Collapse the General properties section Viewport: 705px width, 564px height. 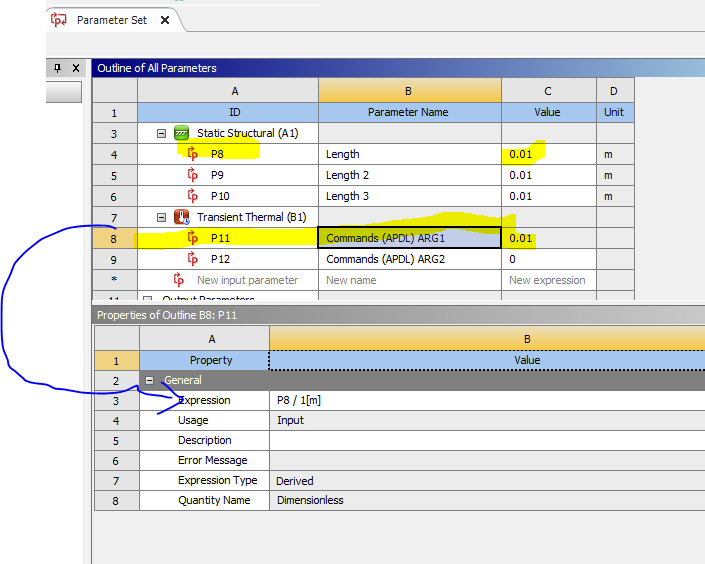pyautogui.click(x=149, y=380)
